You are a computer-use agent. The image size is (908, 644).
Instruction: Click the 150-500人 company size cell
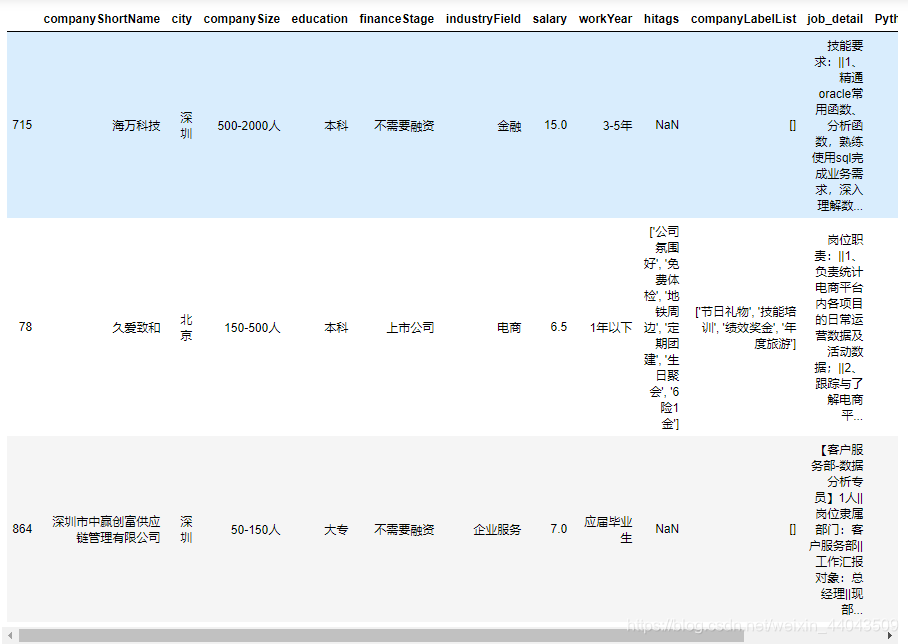(x=252, y=328)
